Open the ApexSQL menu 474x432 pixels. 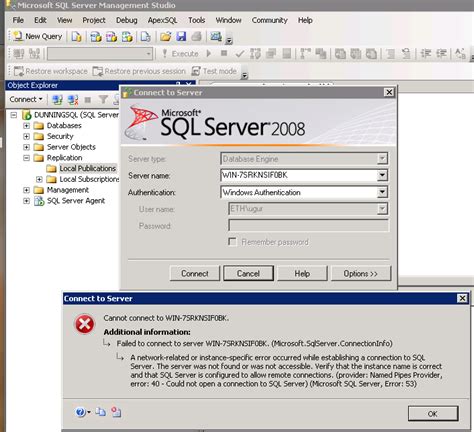pyautogui.click(x=162, y=20)
